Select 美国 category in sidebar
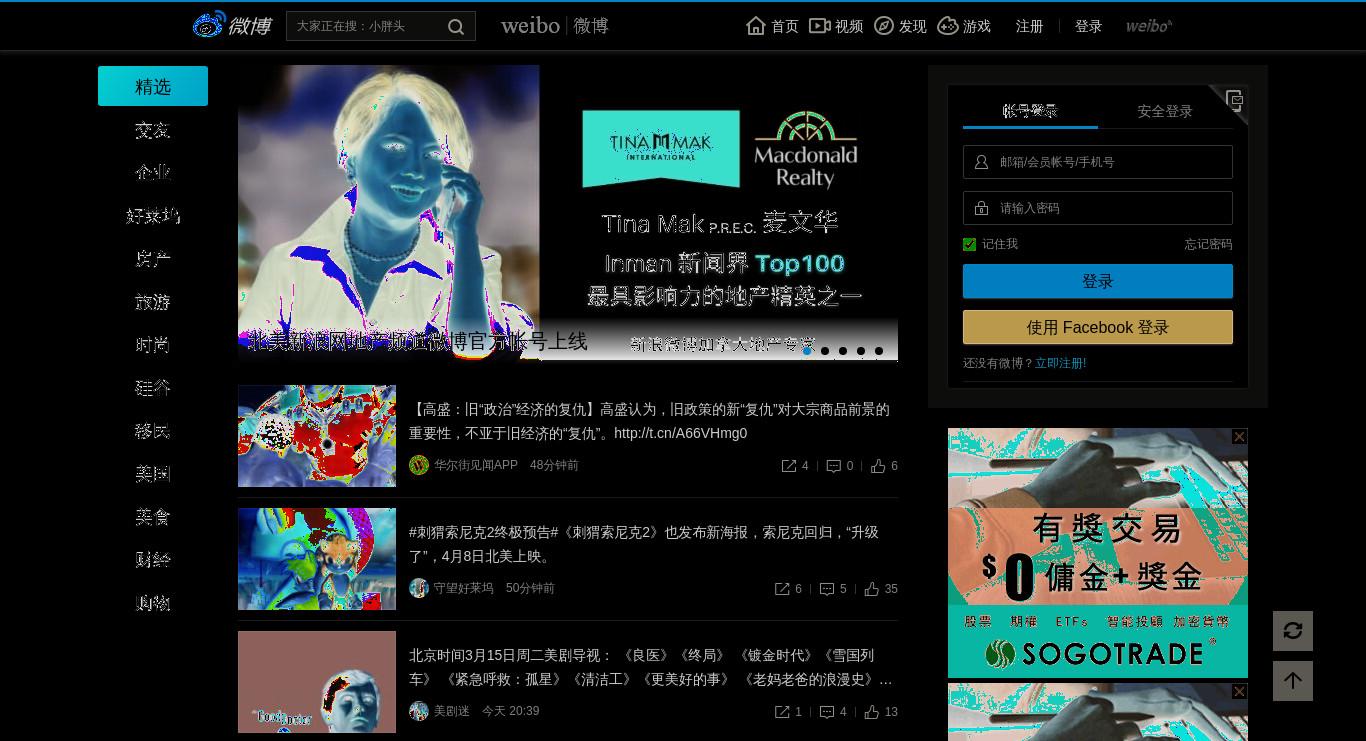The image size is (1366, 741). [x=153, y=474]
